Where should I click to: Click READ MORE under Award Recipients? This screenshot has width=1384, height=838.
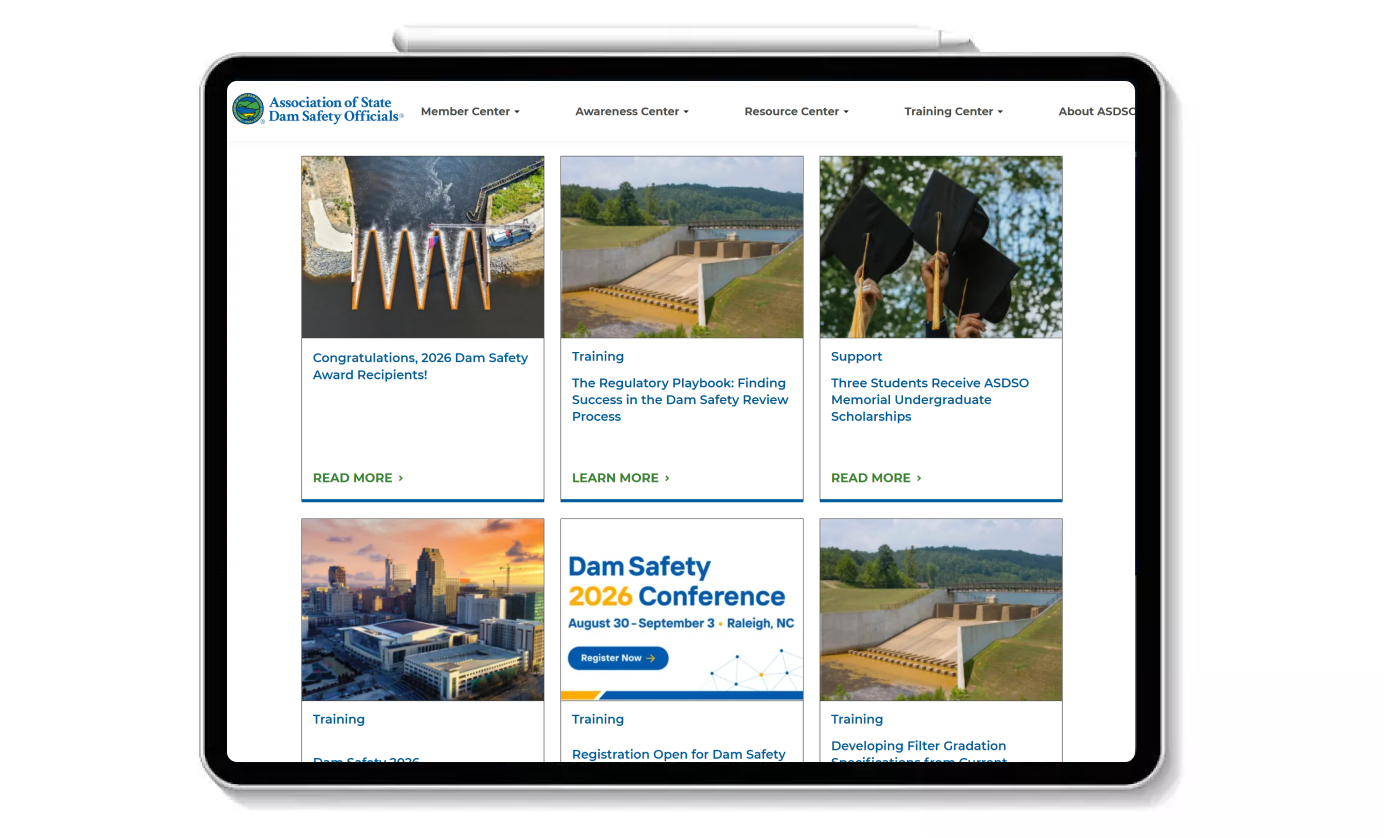click(x=358, y=478)
